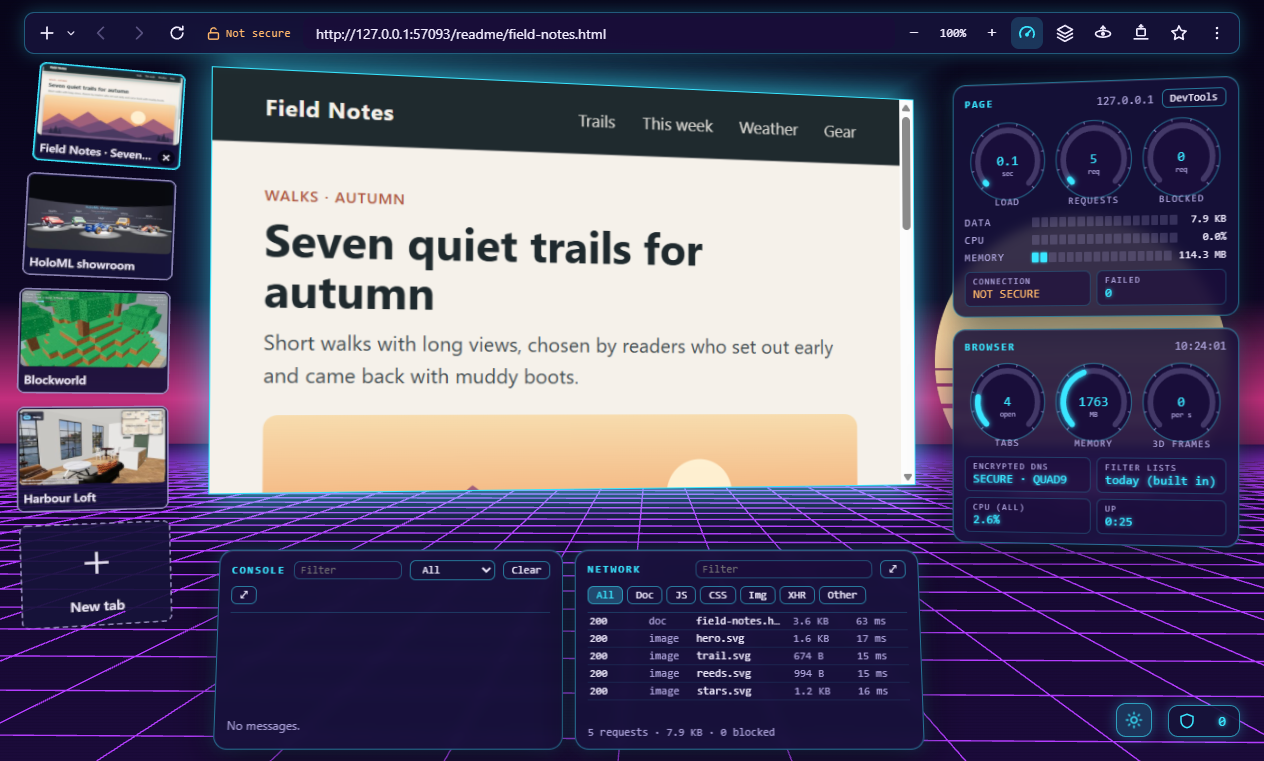Viewport: 1264px width, 761px height.
Task: Toggle the performance gauge dashboard
Action: click(1027, 33)
